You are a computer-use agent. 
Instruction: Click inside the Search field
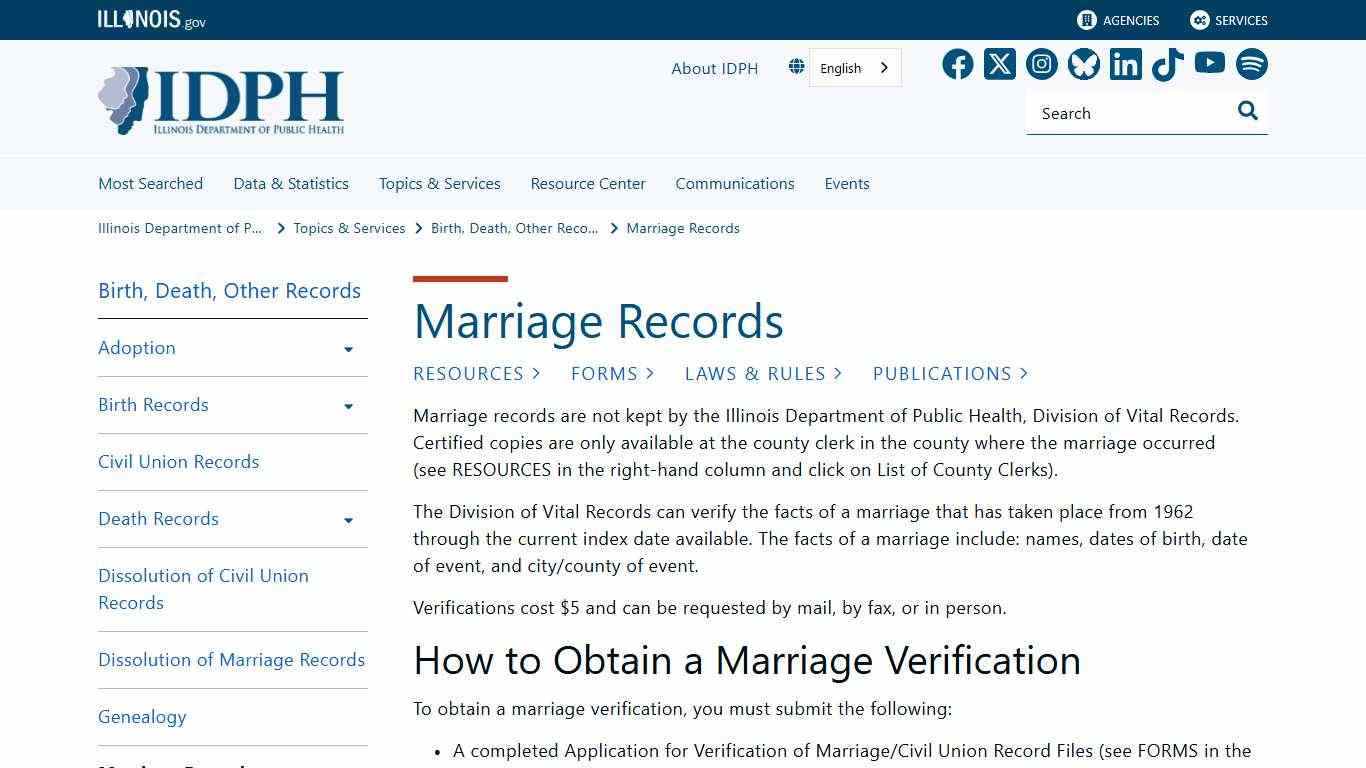click(x=1120, y=113)
